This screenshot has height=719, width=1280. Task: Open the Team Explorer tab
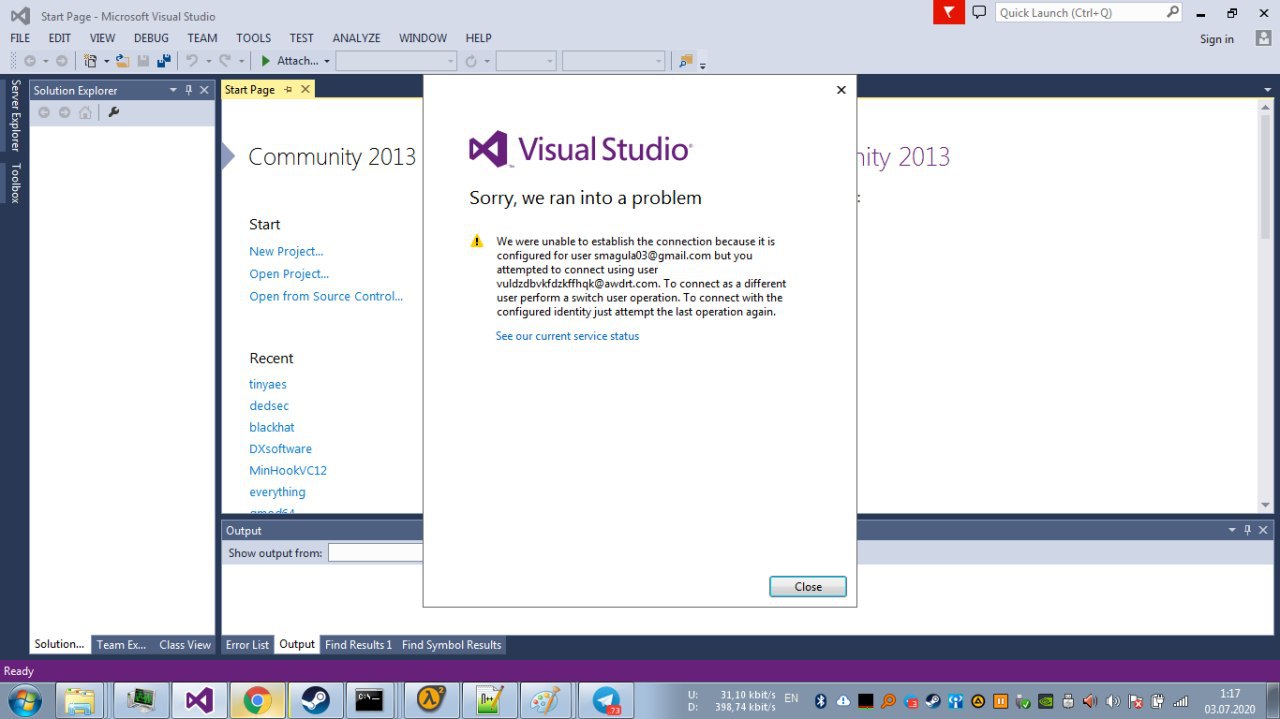[121, 645]
